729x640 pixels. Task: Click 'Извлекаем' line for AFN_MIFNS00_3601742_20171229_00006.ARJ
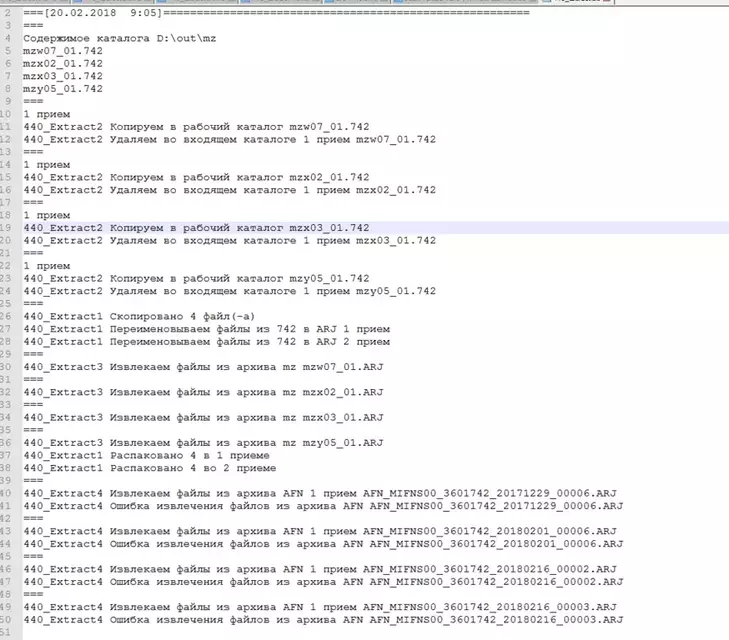pos(320,493)
